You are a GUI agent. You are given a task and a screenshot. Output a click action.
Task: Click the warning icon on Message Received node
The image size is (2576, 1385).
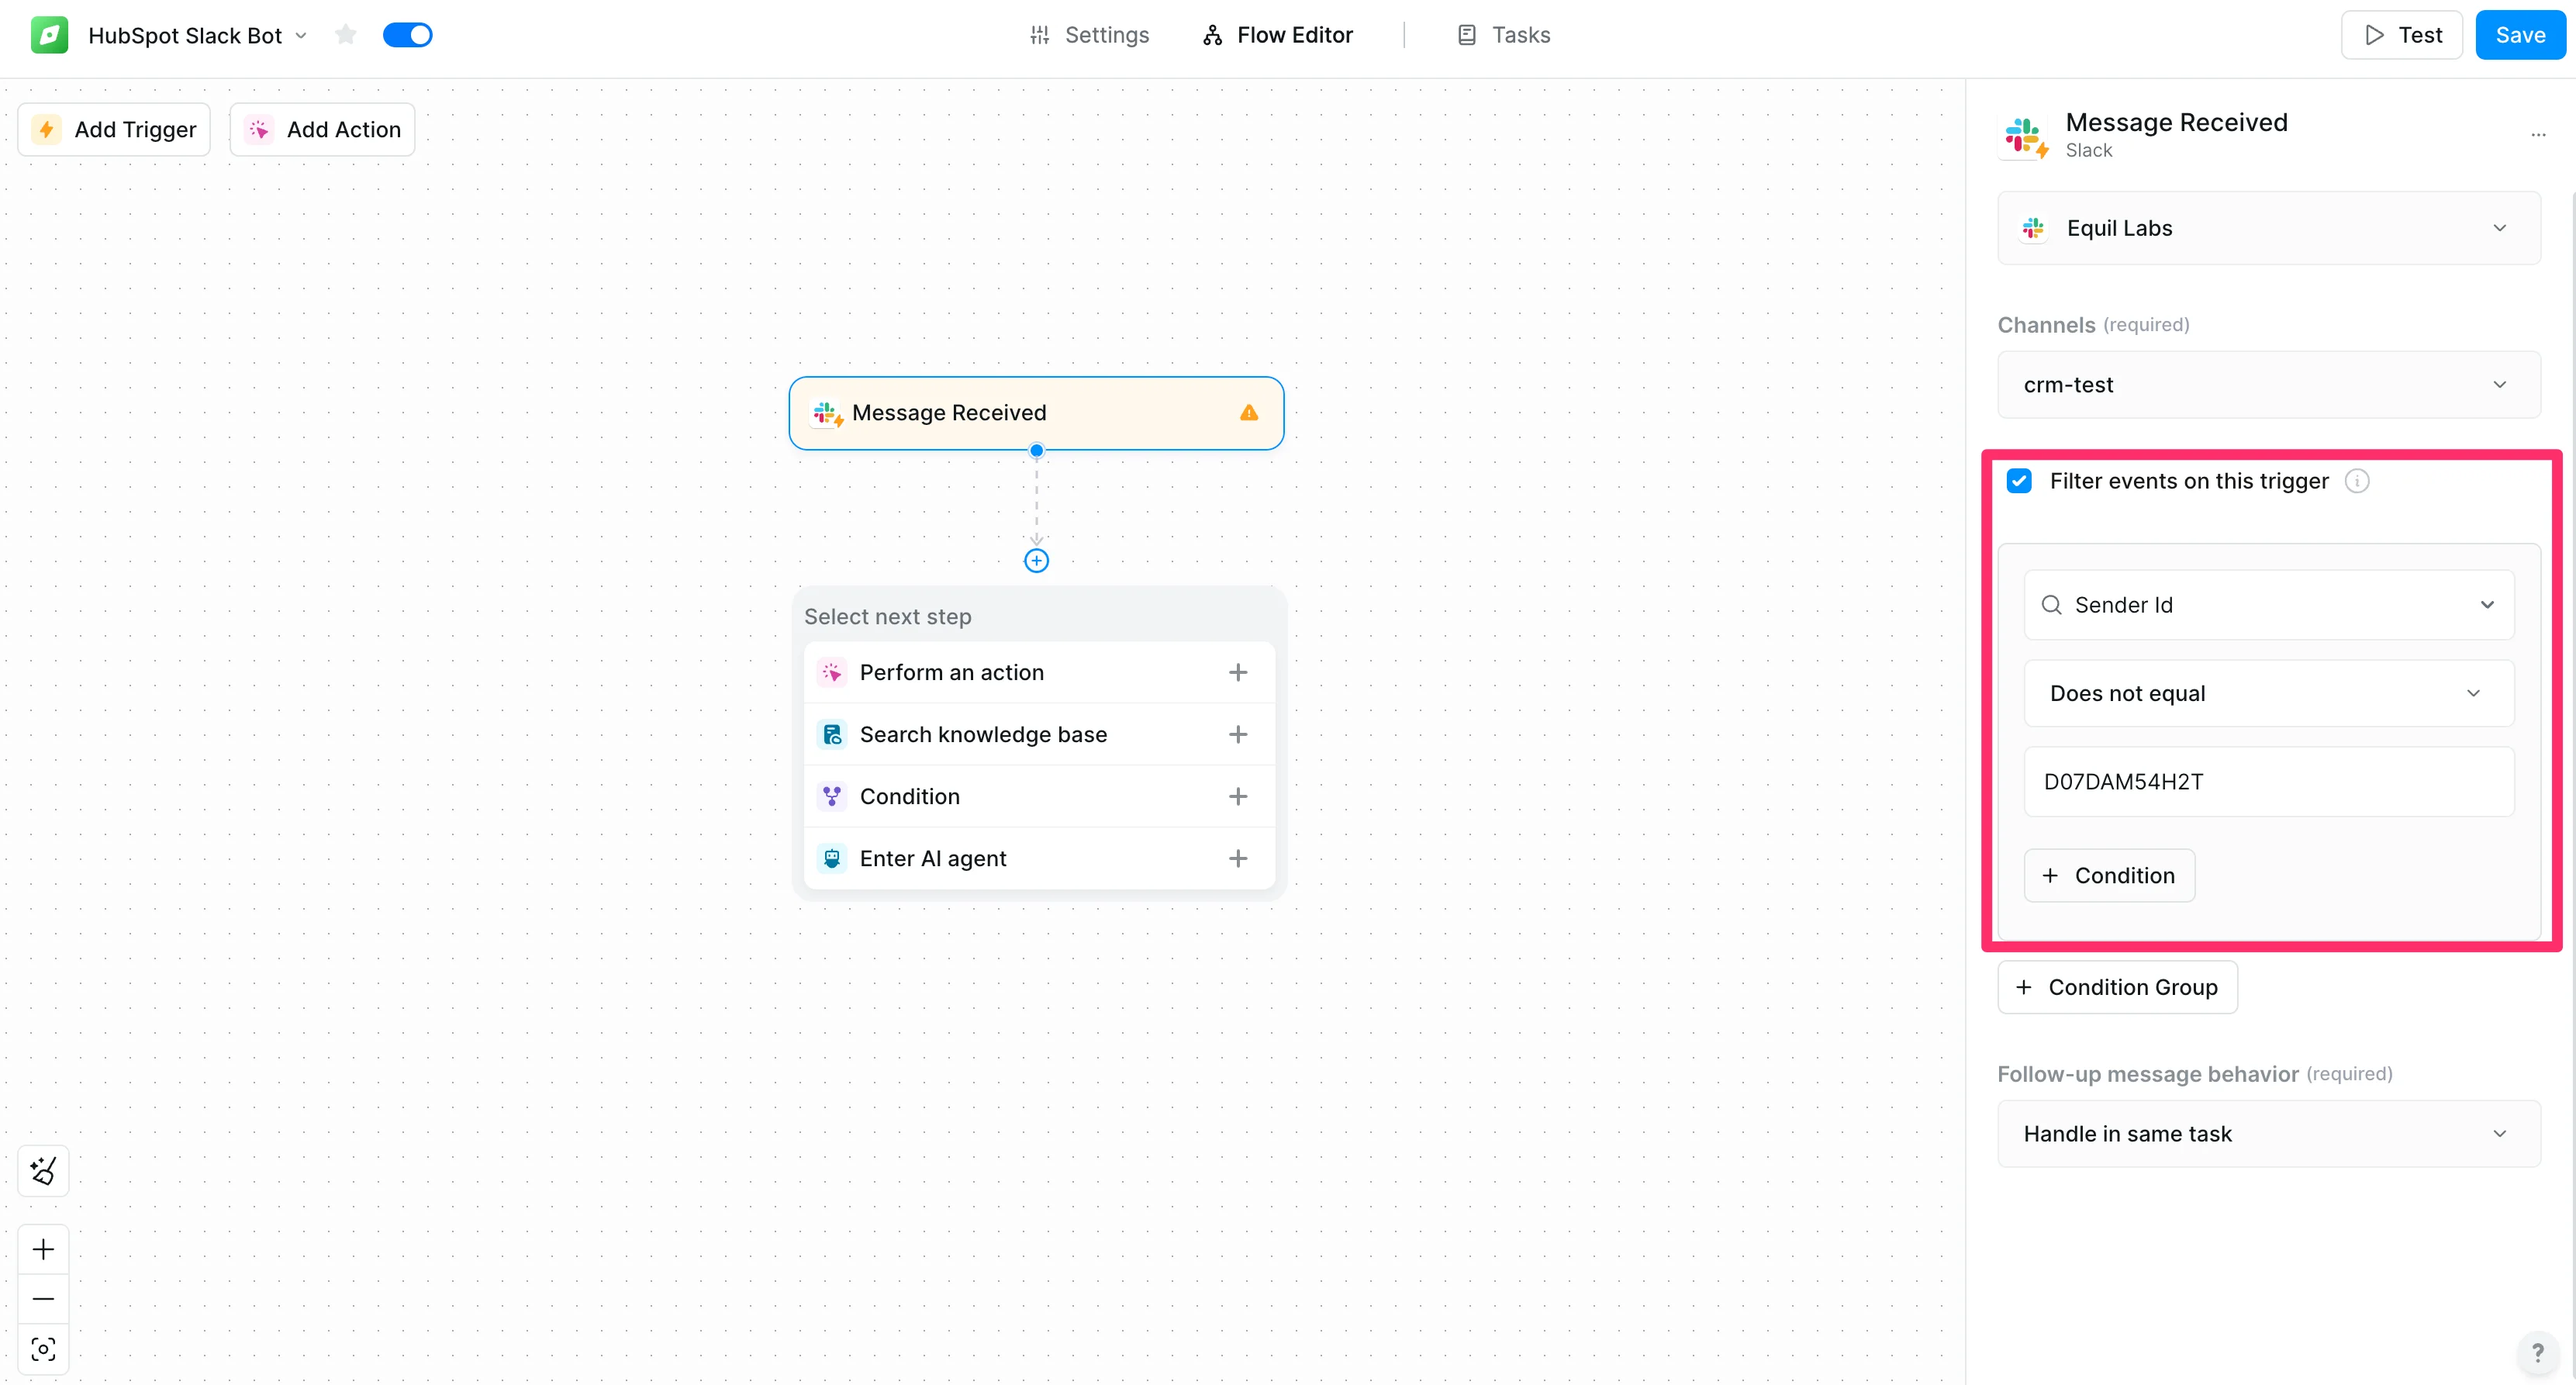pos(1249,413)
